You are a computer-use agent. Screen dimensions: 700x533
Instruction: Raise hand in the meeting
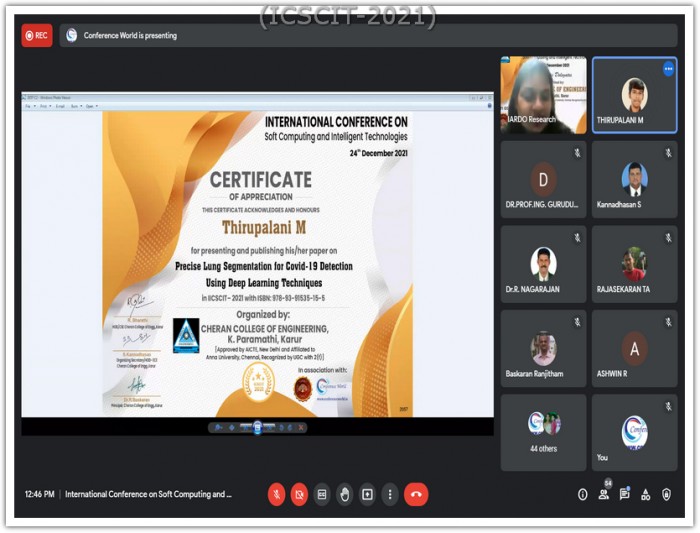[x=344, y=494]
